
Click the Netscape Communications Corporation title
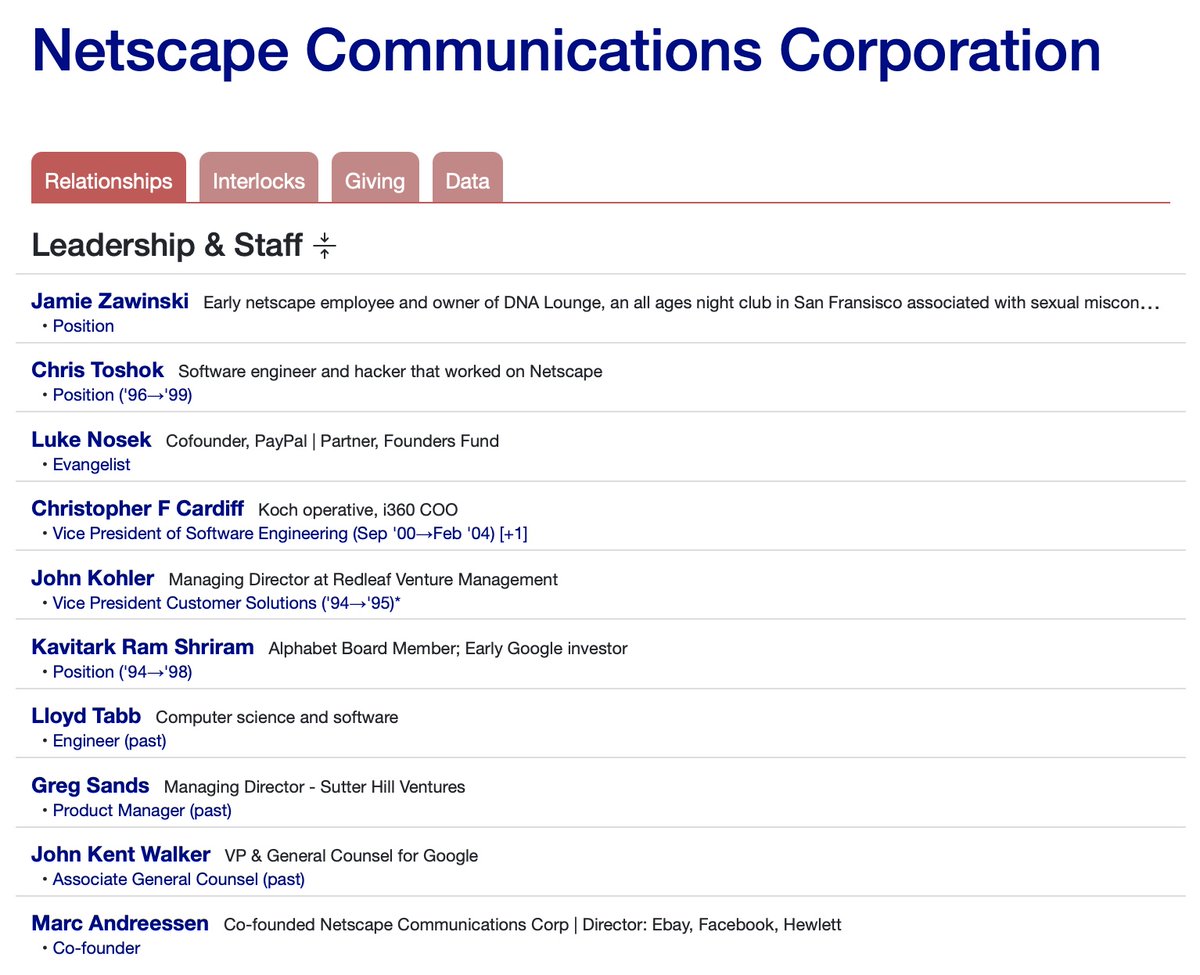(566, 50)
